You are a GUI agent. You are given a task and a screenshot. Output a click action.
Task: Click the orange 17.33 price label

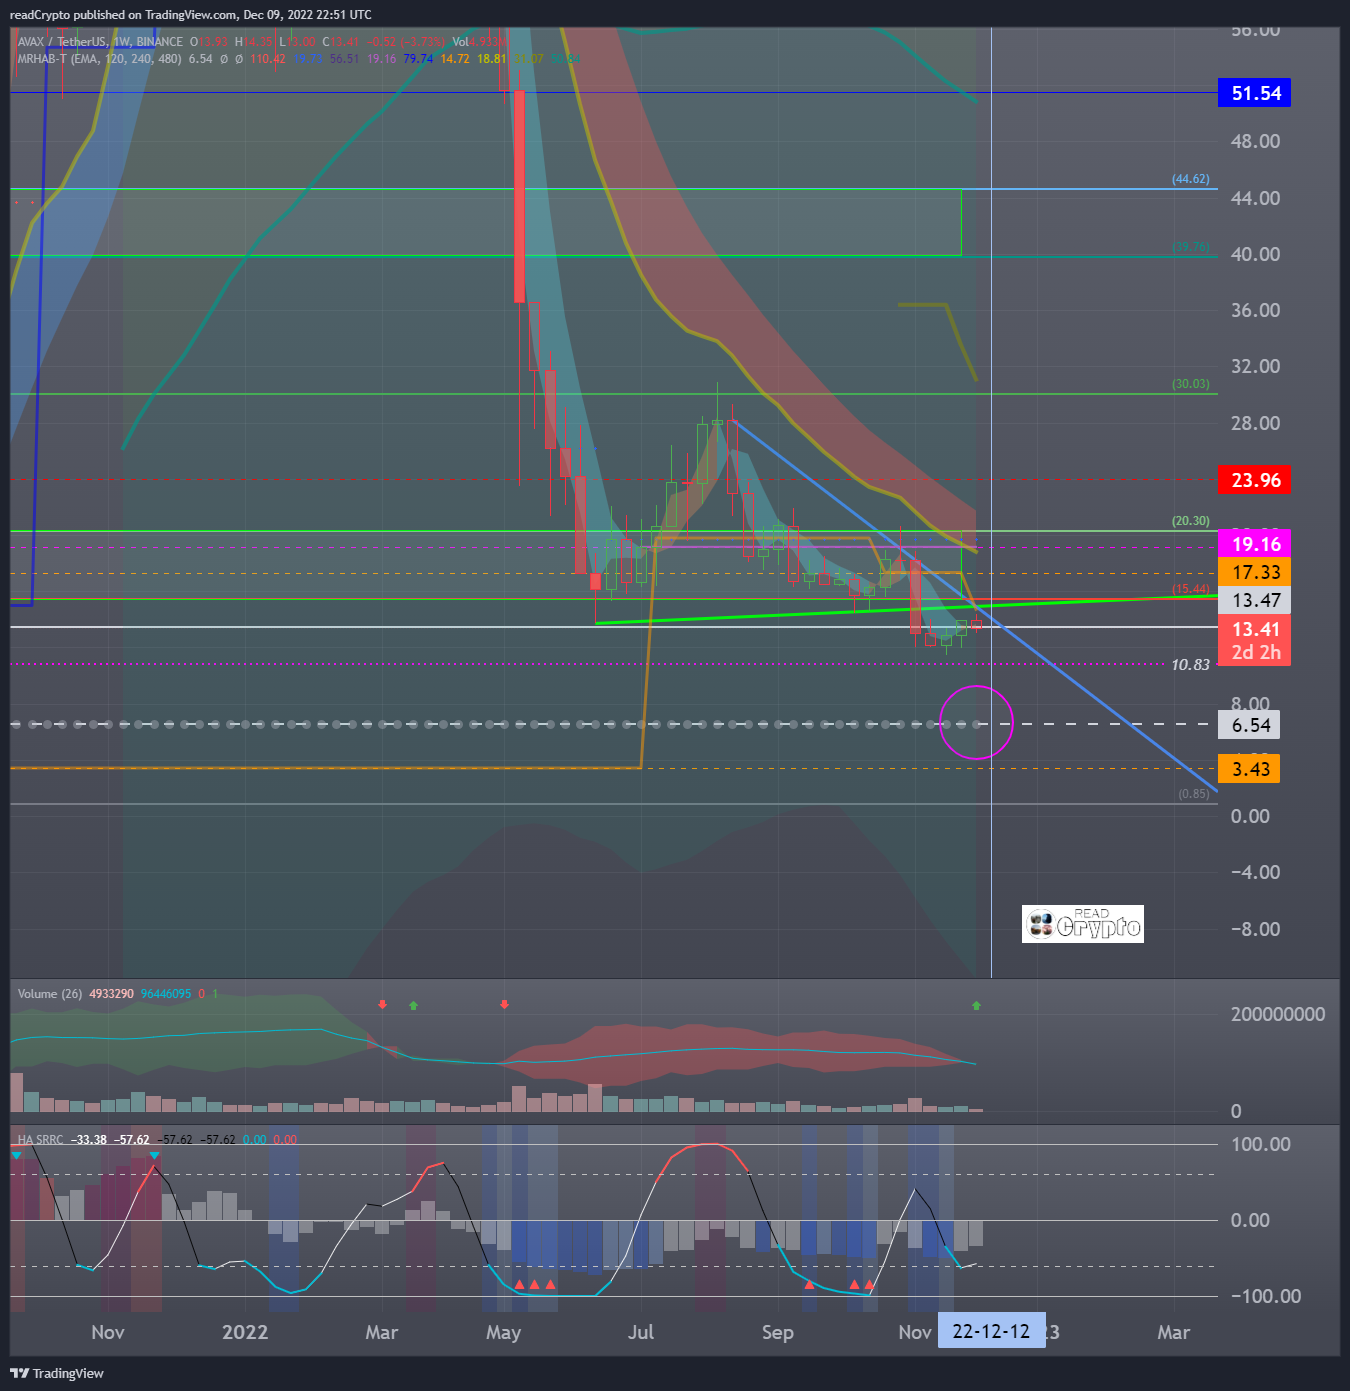pyautogui.click(x=1255, y=572)
